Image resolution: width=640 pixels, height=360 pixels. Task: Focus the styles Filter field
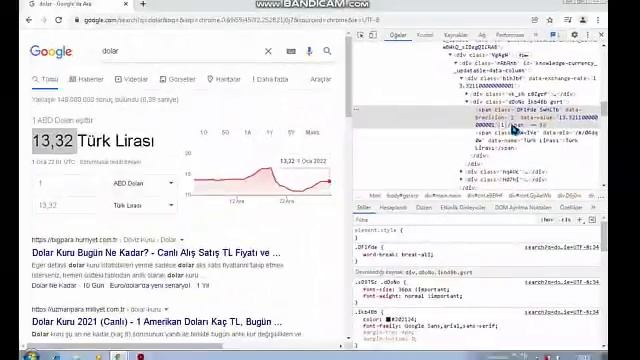point(445,220)
